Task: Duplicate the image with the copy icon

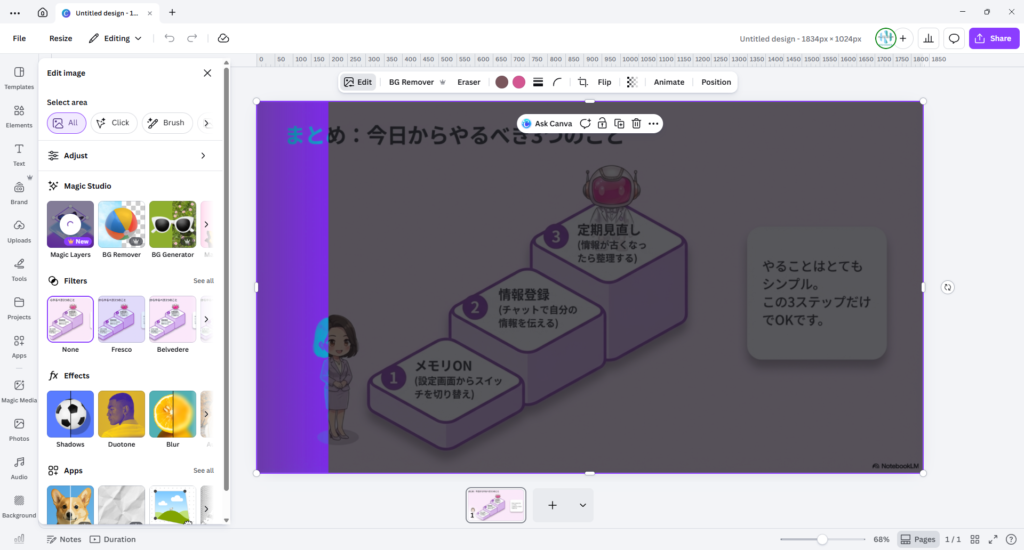Action: (x=619, y=123)
